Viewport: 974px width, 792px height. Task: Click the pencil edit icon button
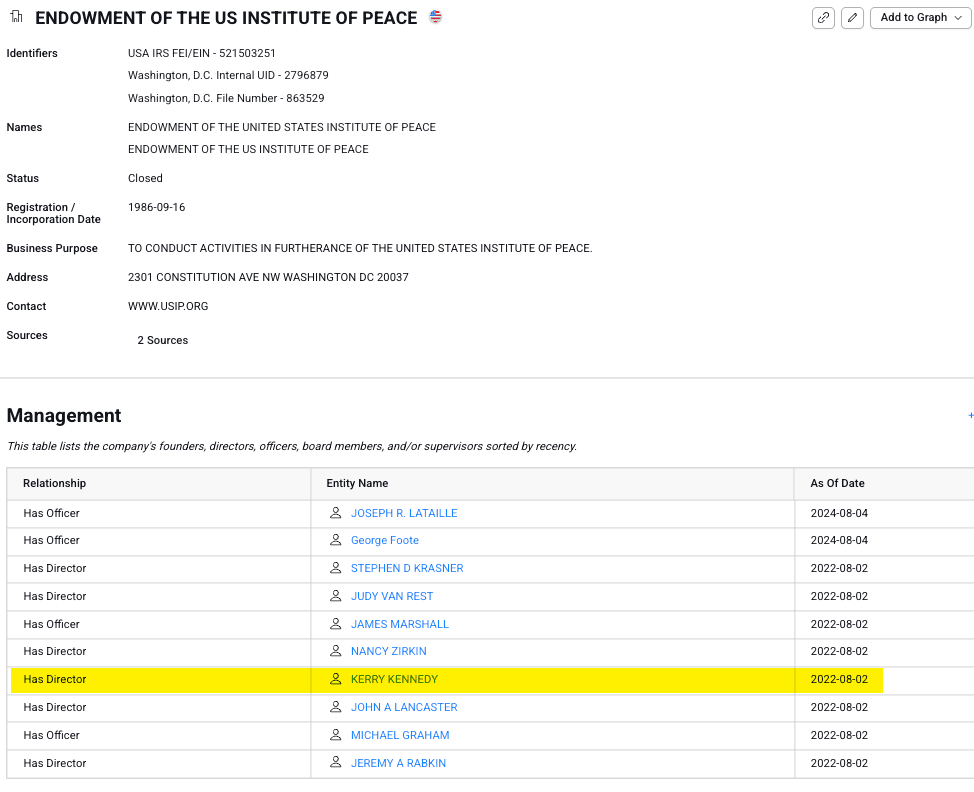[x=852, y=18]
